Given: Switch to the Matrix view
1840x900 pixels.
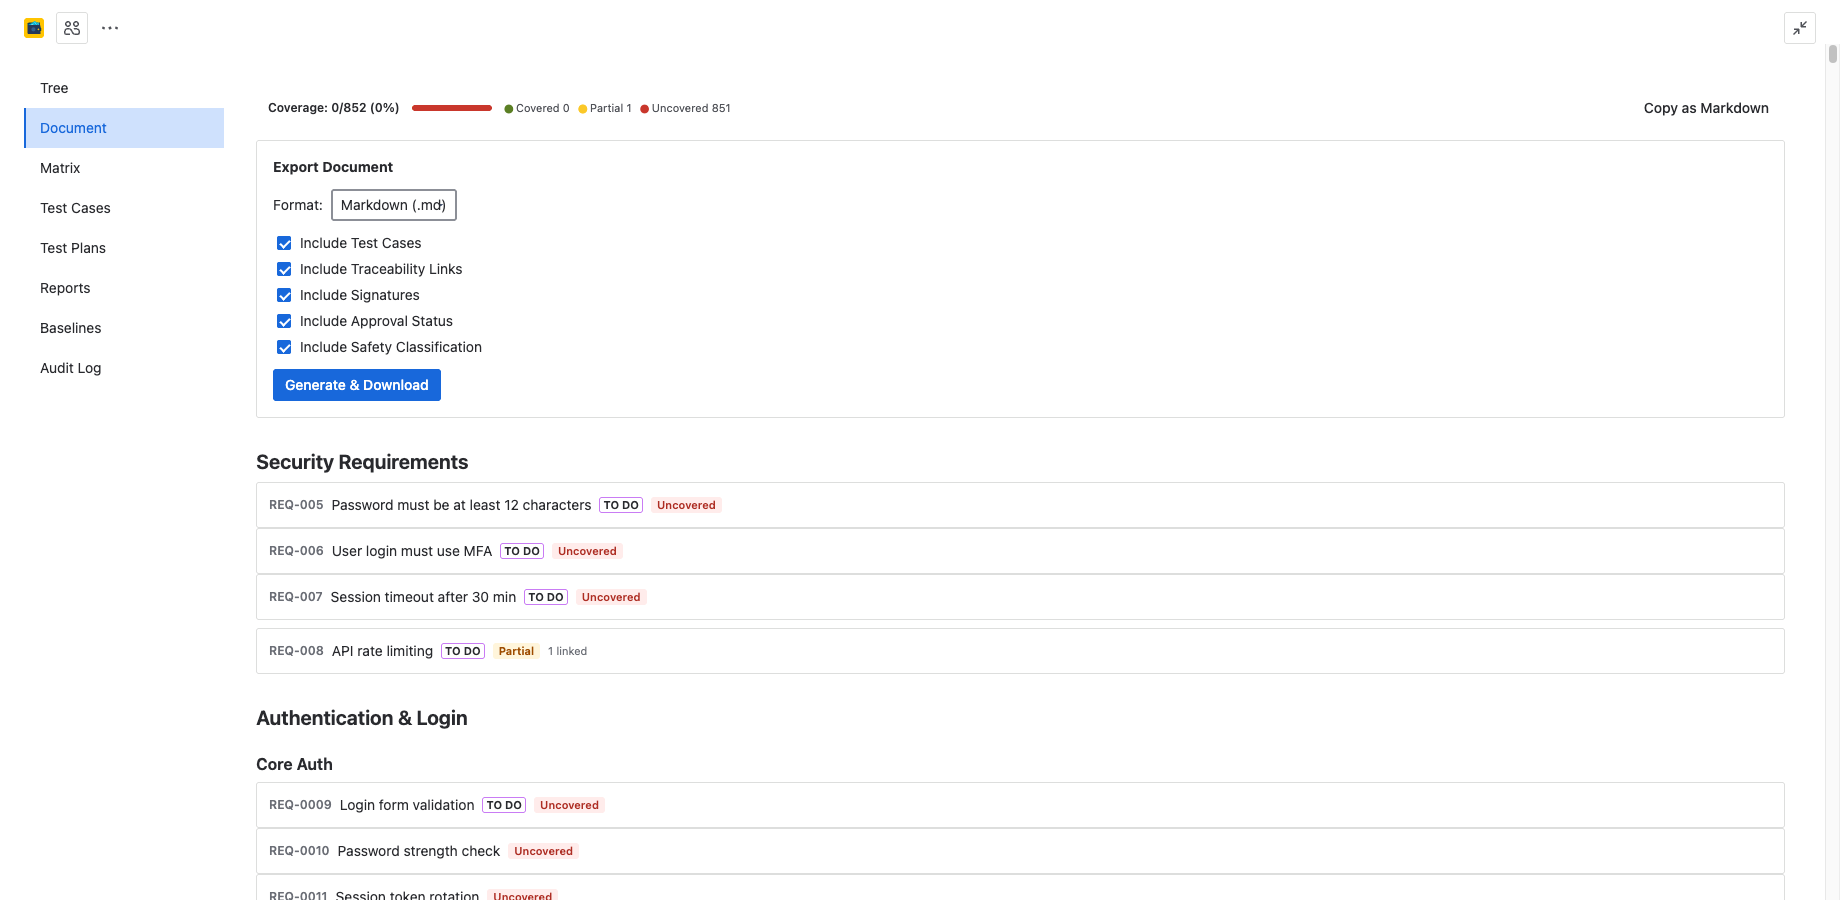Looking at the screenshot, I should pyautogui.click(x=60, y=168).
